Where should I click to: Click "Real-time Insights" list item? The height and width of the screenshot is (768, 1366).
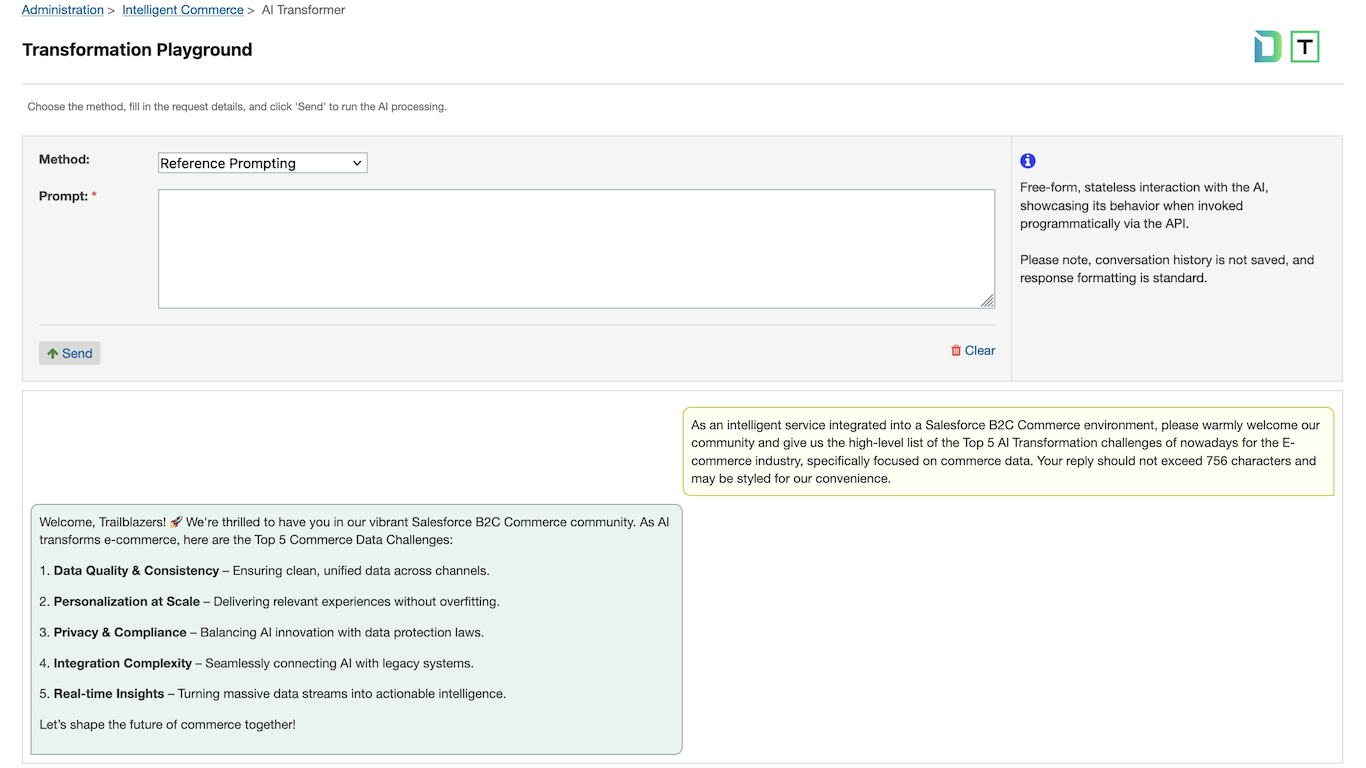coord(273,694)
